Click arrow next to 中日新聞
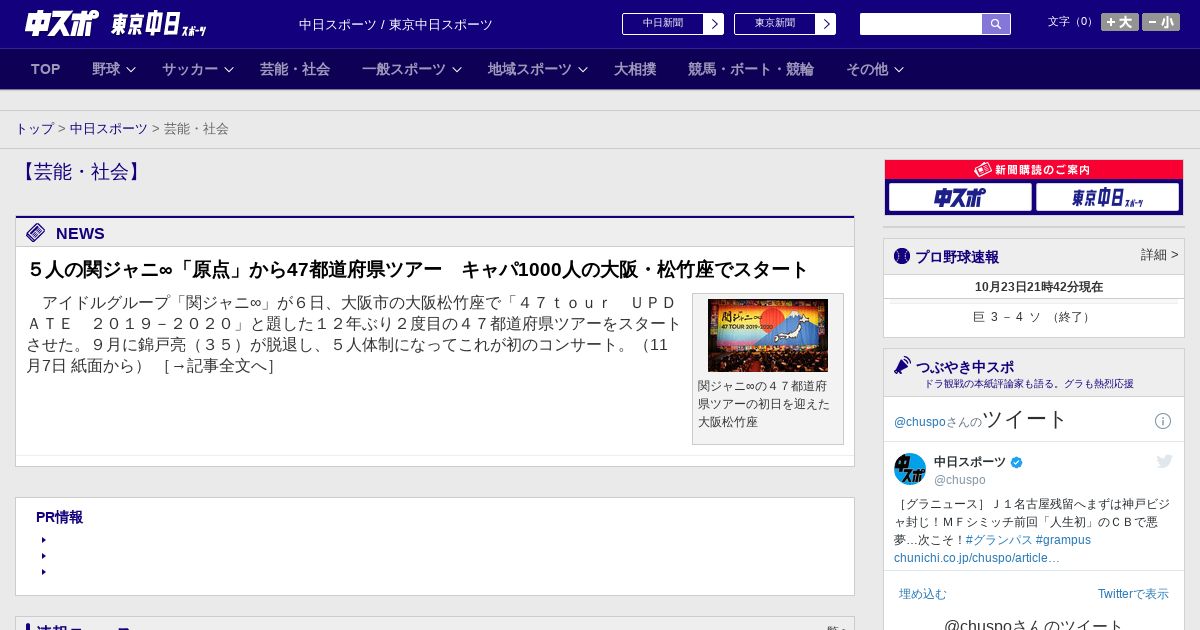 click(714, 24)
